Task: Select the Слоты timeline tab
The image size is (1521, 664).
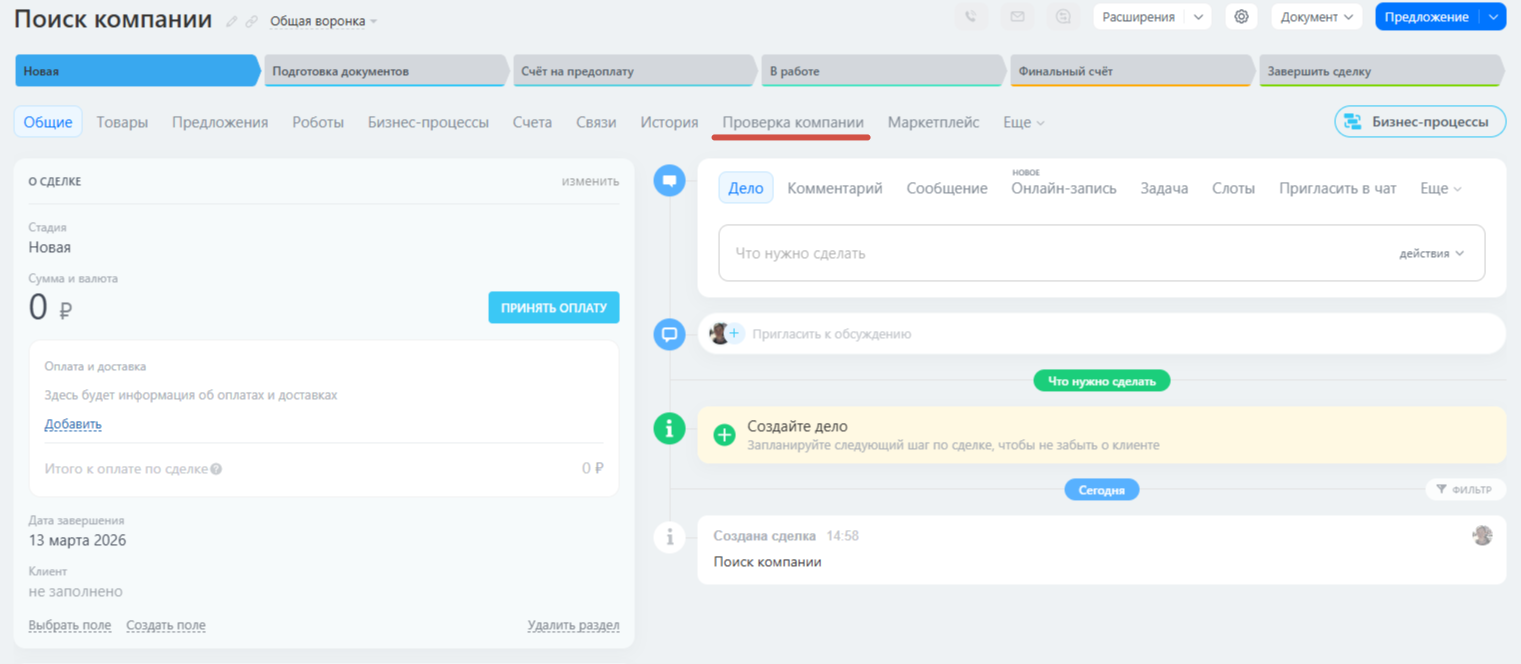Action: point(1233,188)
